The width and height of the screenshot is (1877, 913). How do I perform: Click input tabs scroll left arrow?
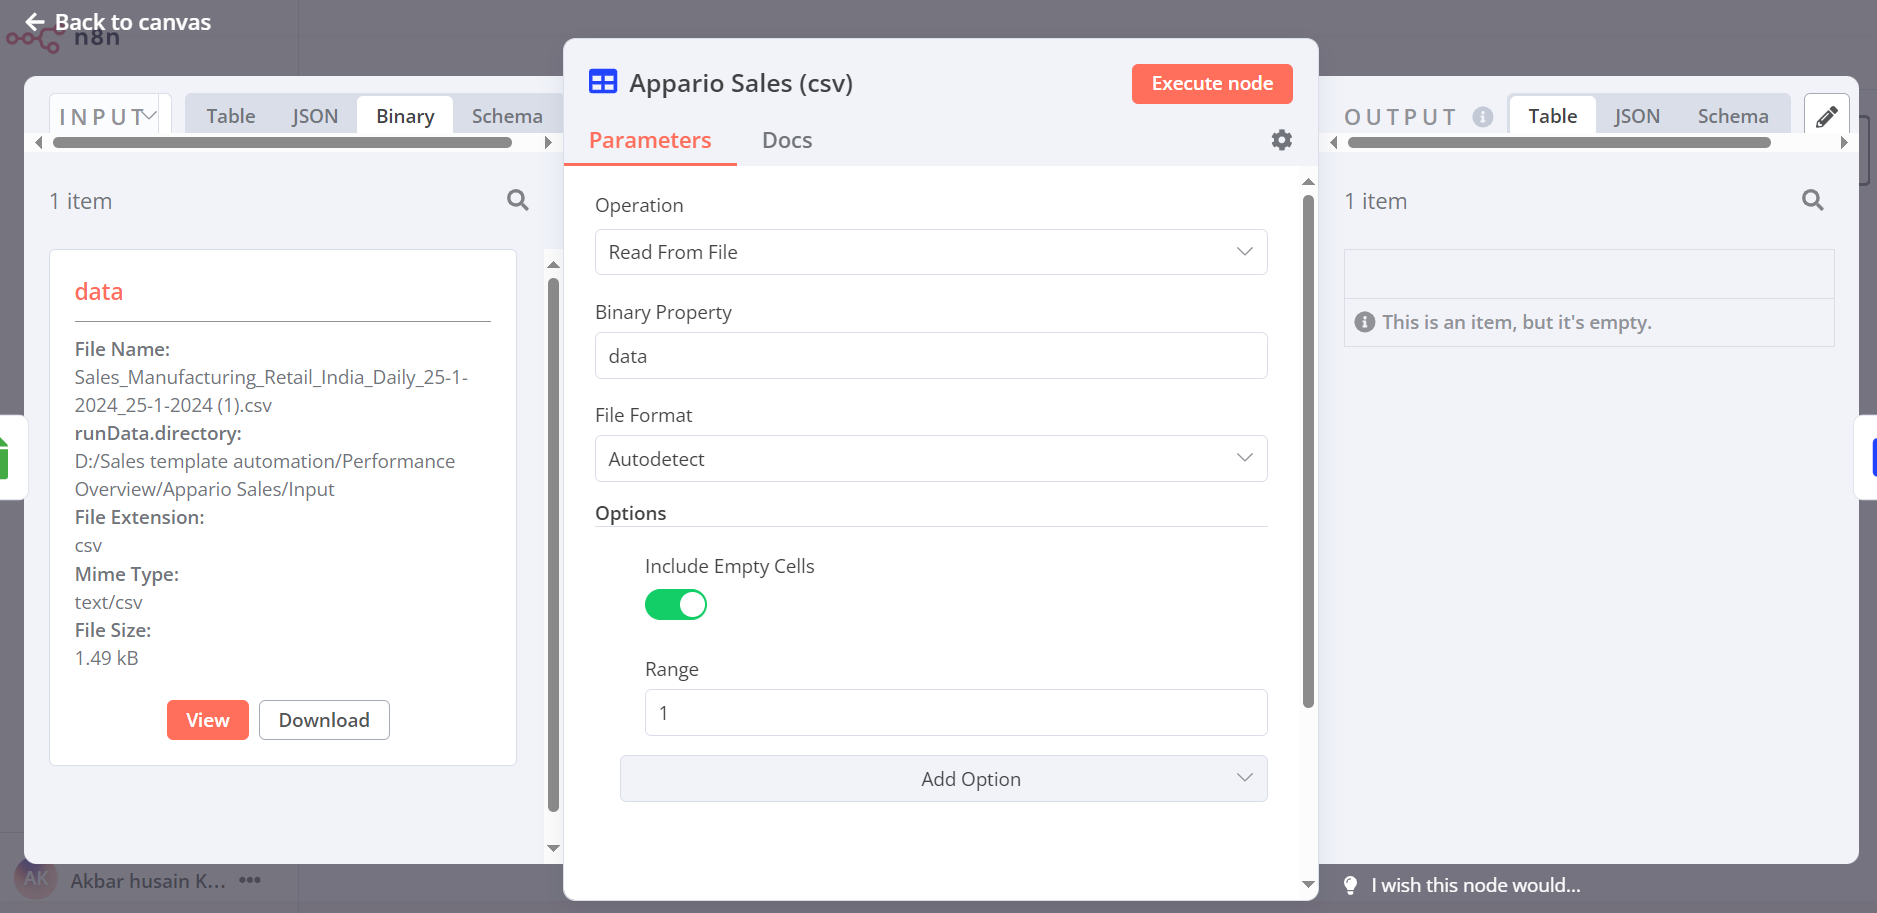click(39, 143)
